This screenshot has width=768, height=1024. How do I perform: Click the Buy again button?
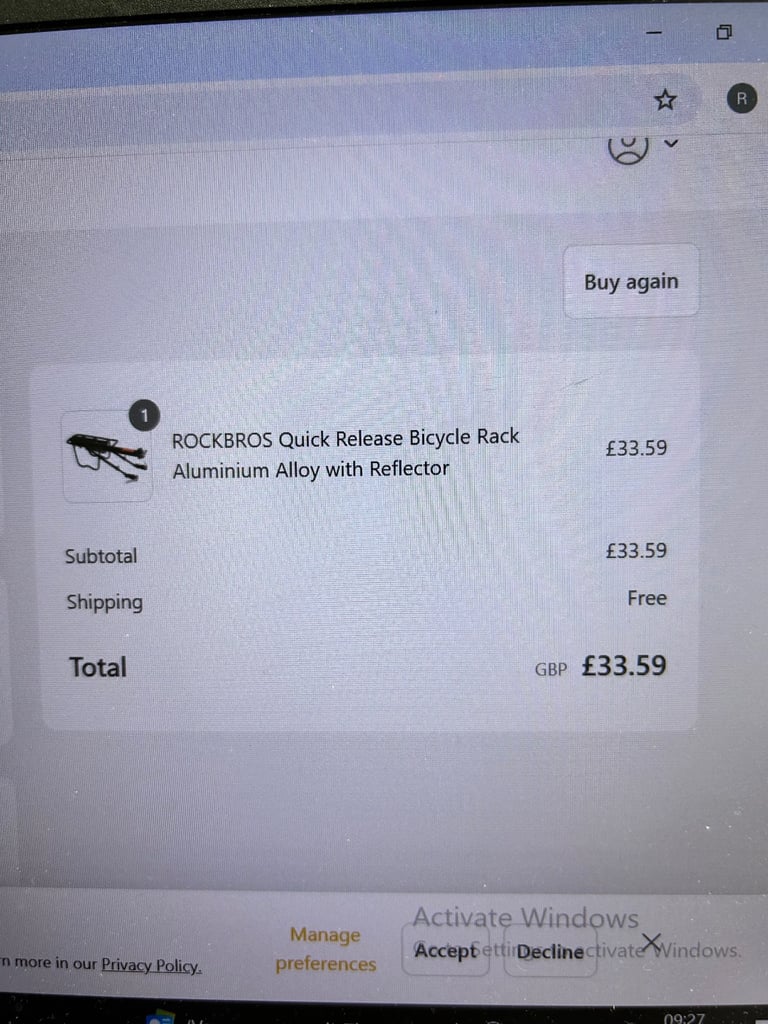(631, 281)
